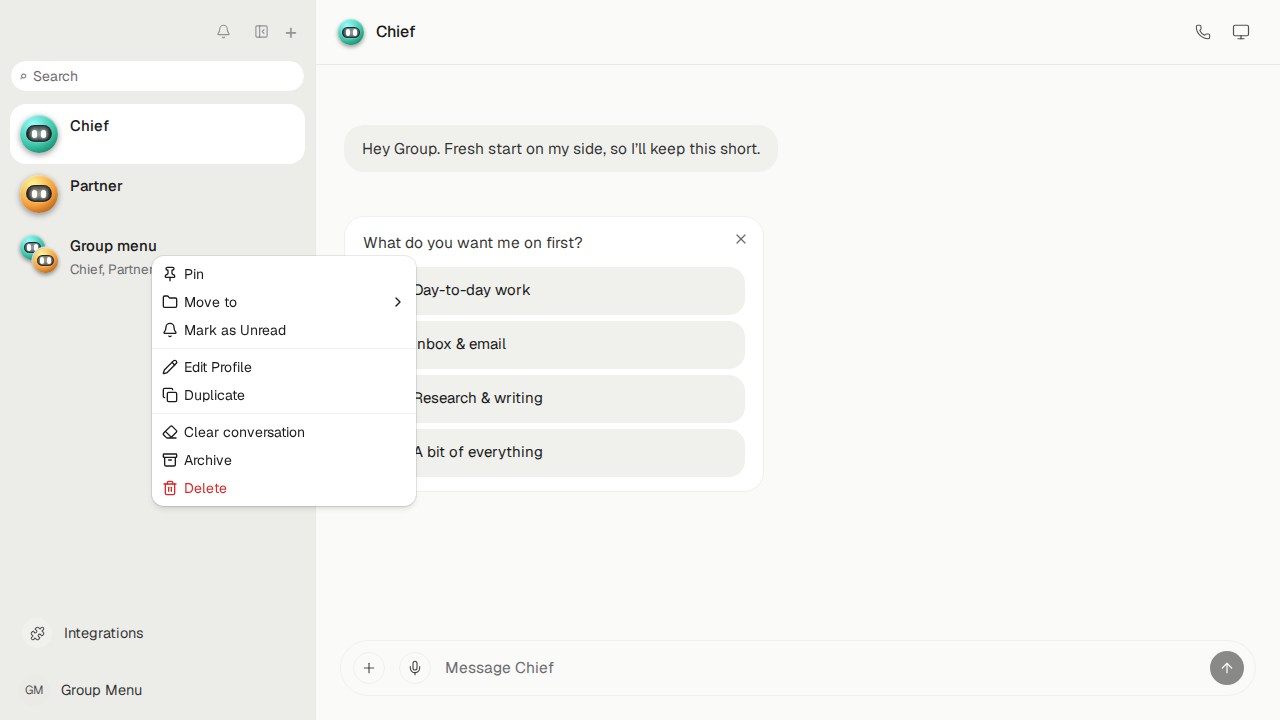
Task: Click the microphone icon in message bar
Action: click(x=415, y=668)
